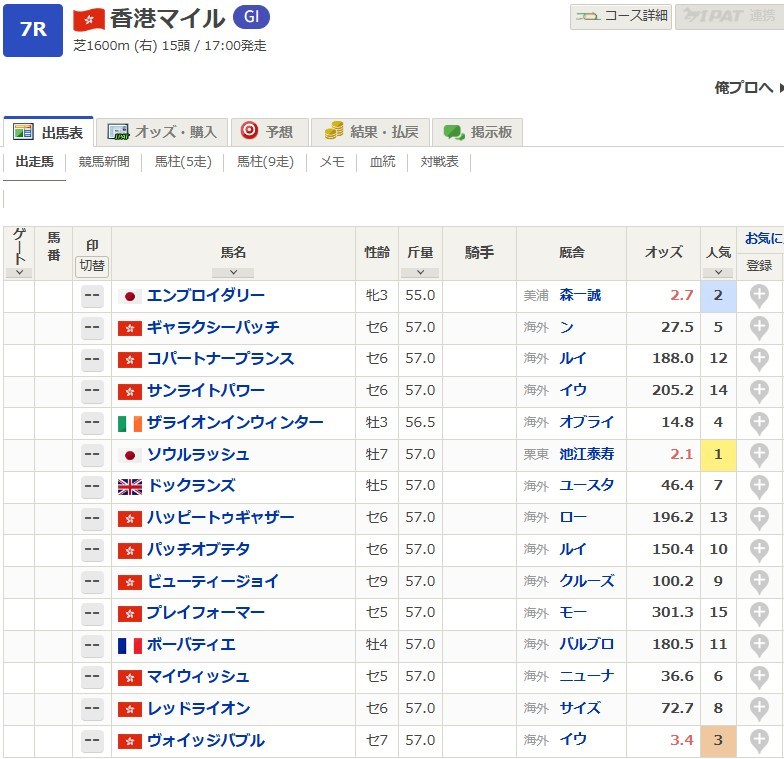Click the plus icon in ドックランズ row

759,486
